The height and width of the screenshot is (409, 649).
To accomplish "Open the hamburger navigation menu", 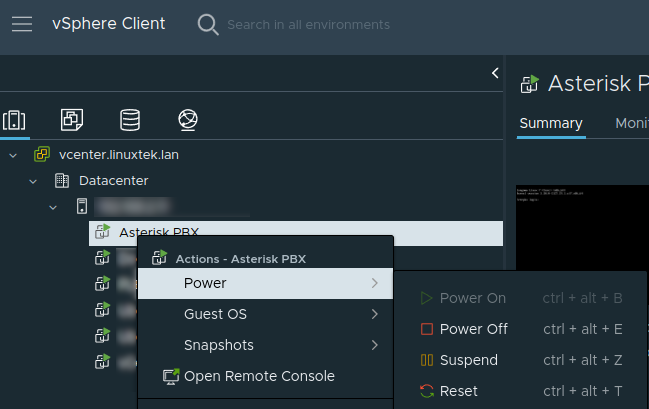I will (22, 24).
